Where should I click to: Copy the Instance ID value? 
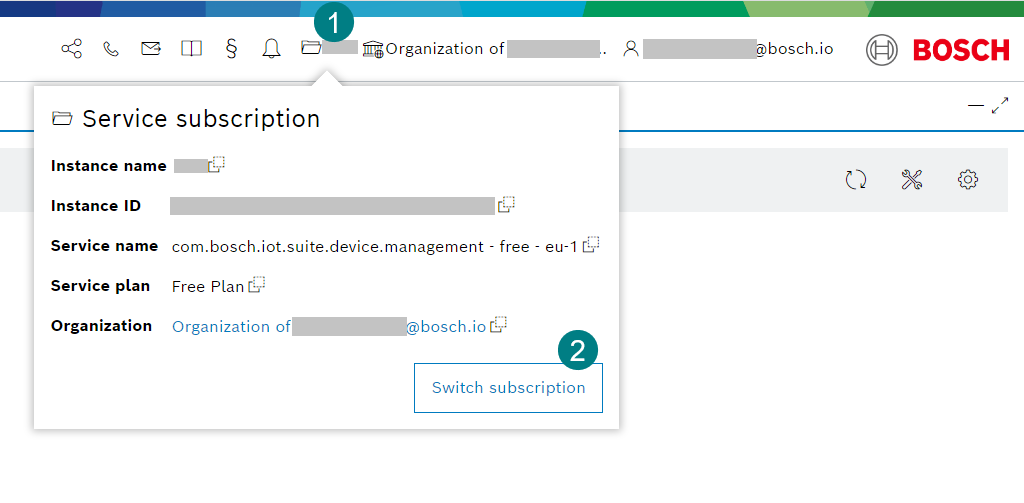click(x=506, y=205)
